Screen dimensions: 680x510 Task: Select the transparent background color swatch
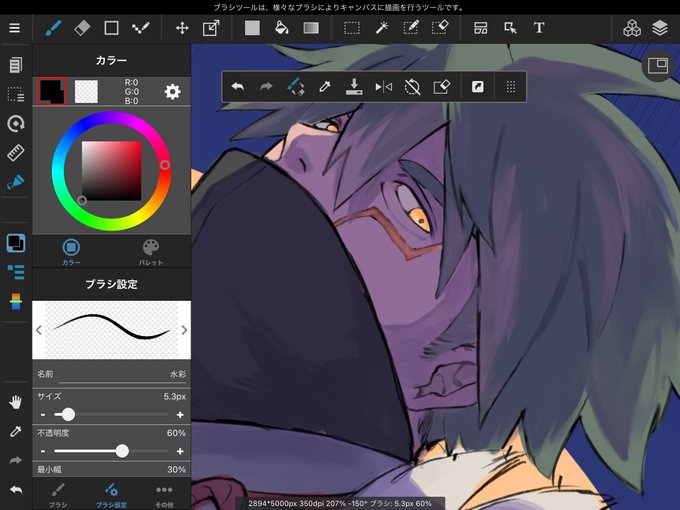[x=86, y=92]
